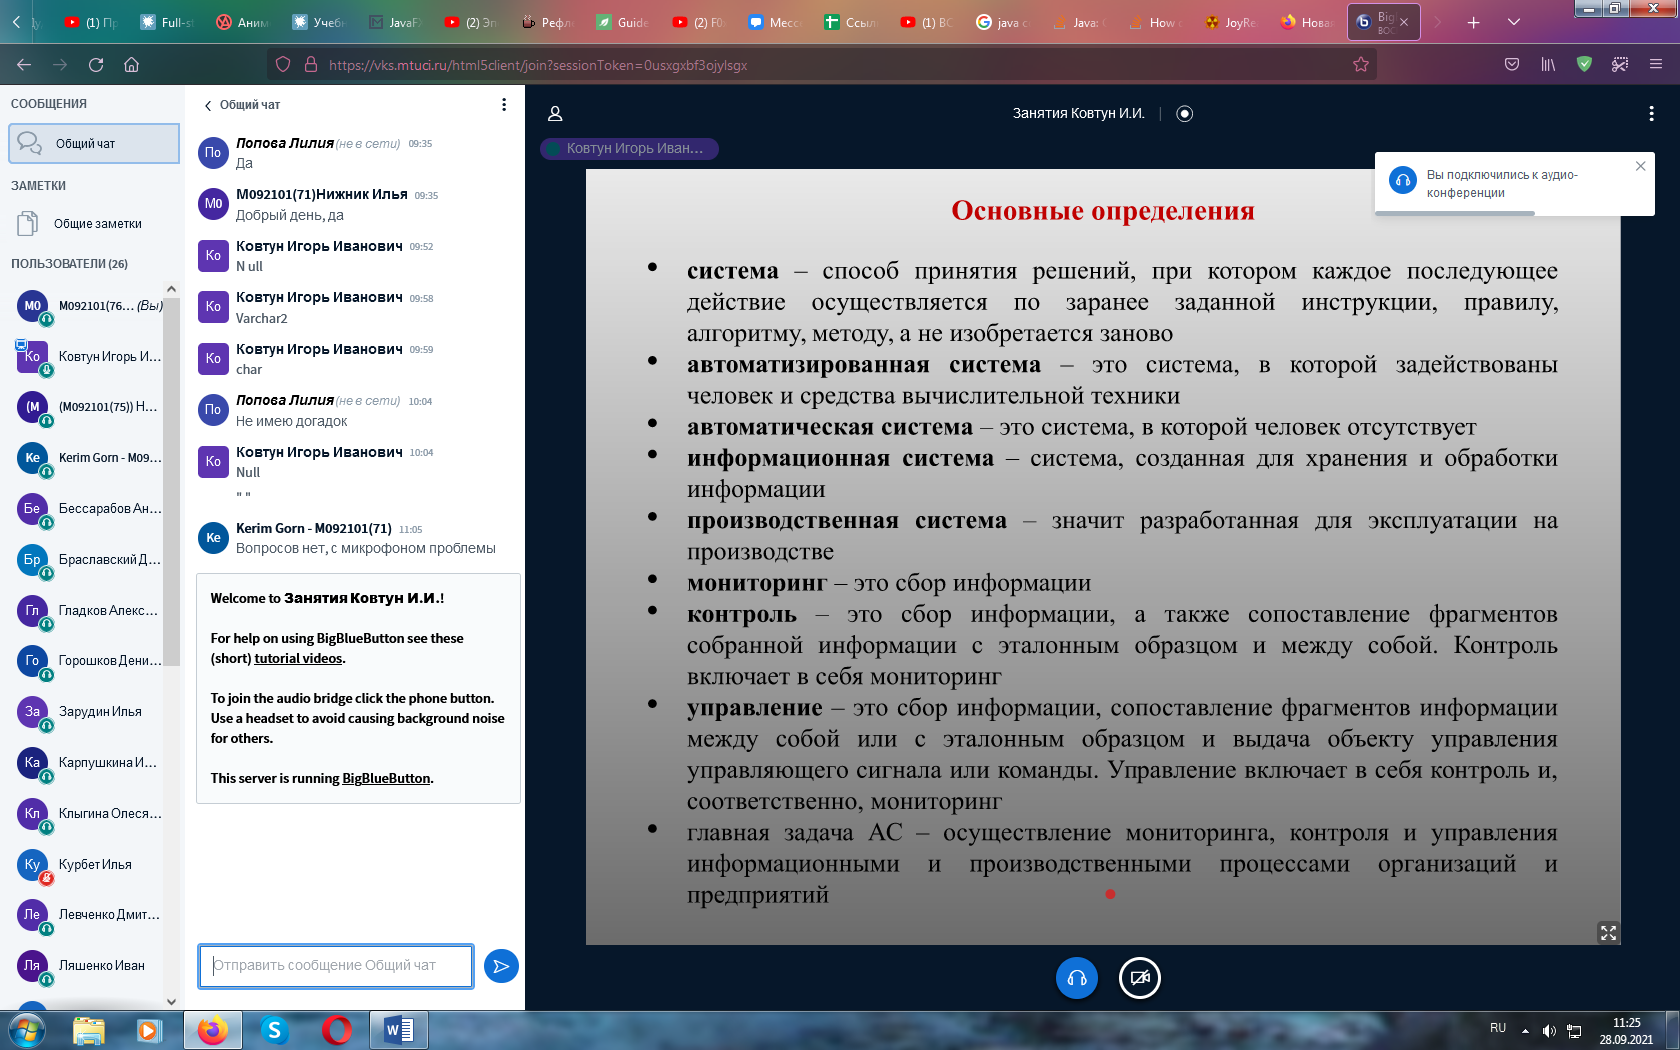Select user Ковтун Игорь in users list
Image resolution: width=1680 pixels, height=1050 pixels.
coord(90,357)
